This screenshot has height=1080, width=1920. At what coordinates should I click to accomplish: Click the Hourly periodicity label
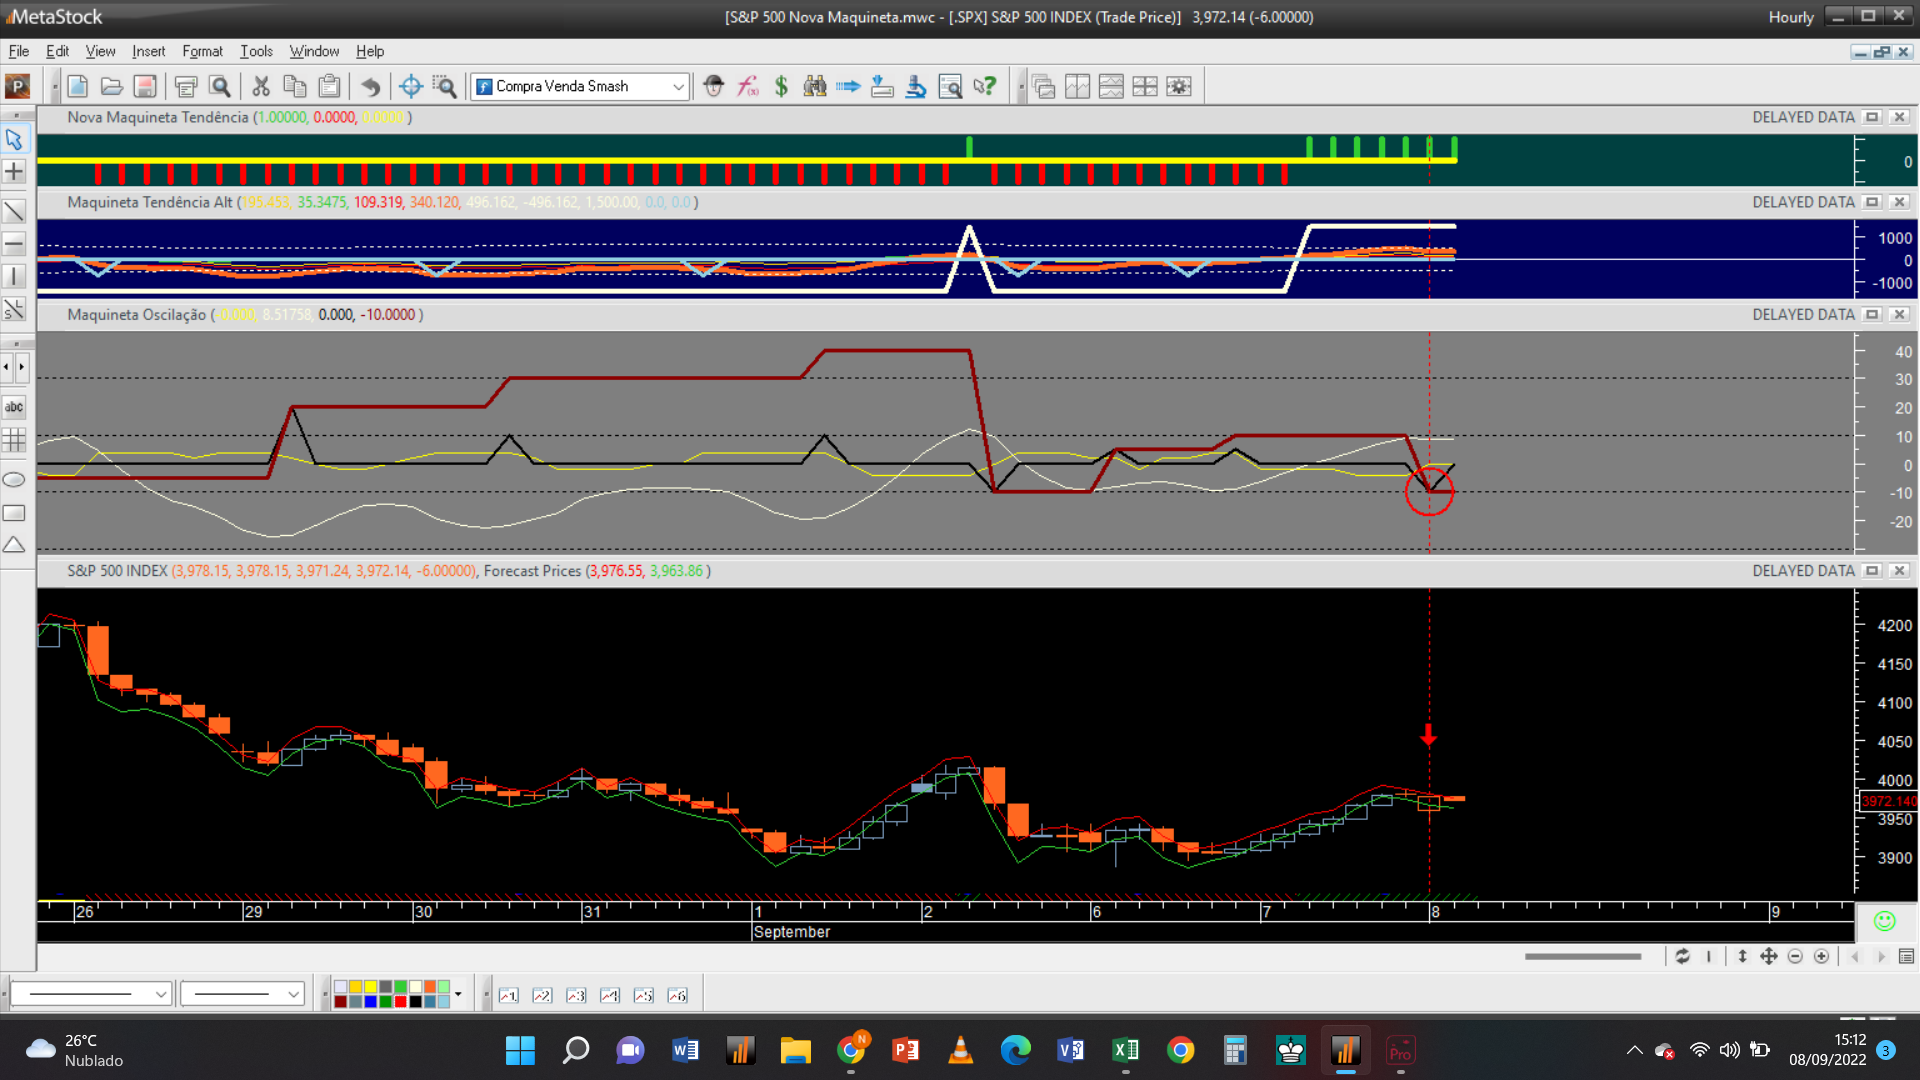coord(1790,17)
